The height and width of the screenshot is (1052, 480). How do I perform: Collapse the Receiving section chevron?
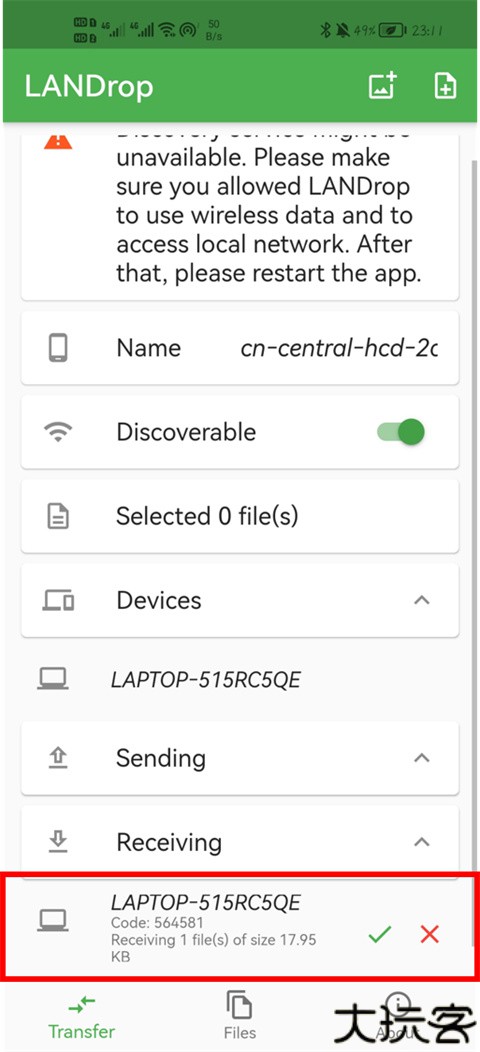point(422,841)
